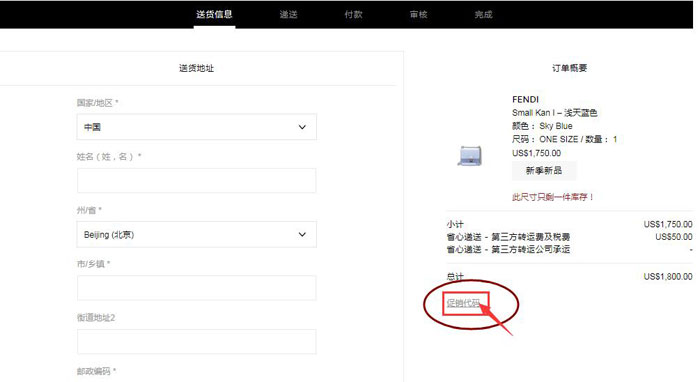Select the 小计 subtotal label
700x382 pixels.
(455, 224)
